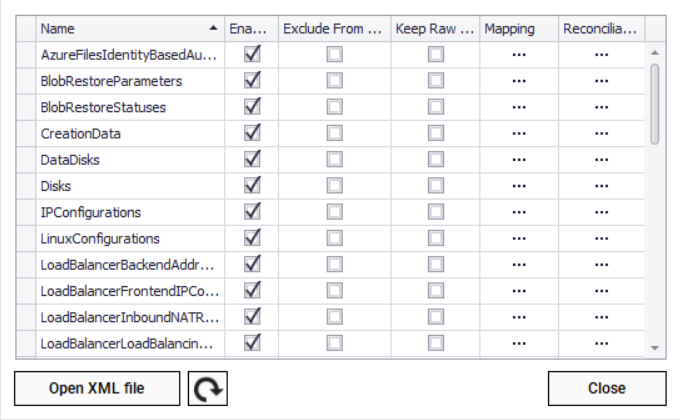Check Exclude From checkbox for CreationData
This screenshot has height=420, width=680.
coord(334,133)
